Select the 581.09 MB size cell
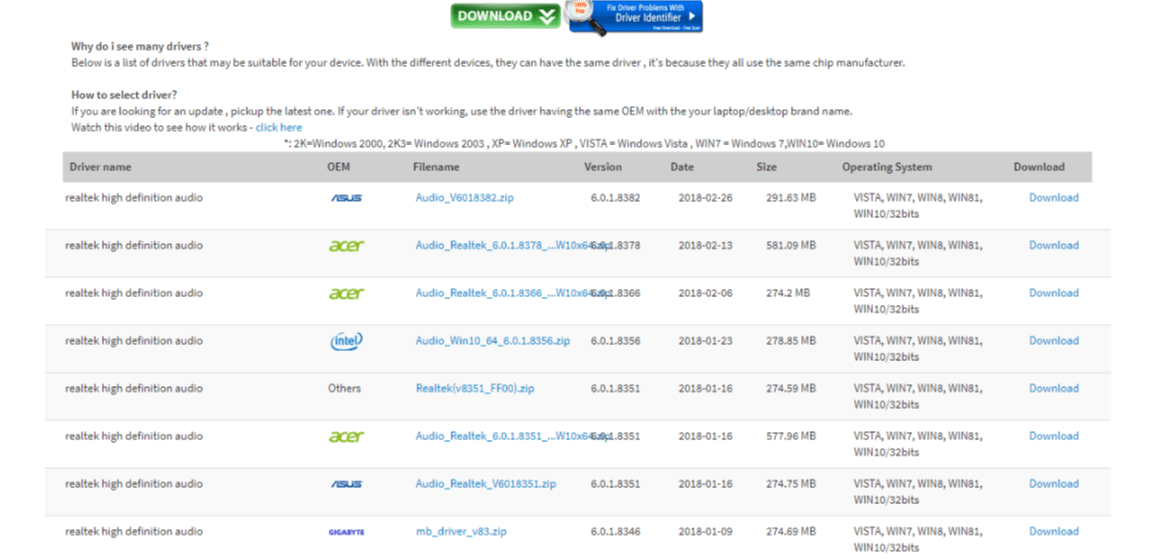The height and width of the screenshot is (559, 1151). click(x=791, y=245)
